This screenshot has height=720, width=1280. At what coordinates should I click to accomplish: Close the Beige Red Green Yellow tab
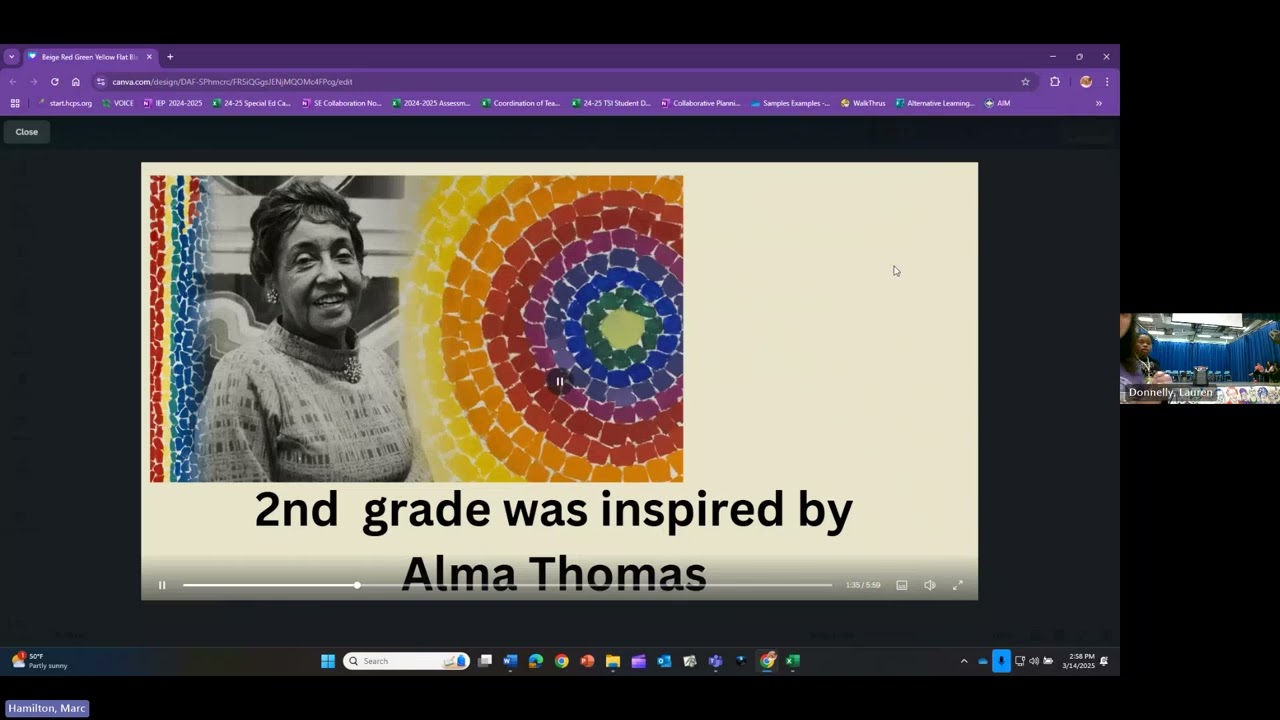point(149,57)
